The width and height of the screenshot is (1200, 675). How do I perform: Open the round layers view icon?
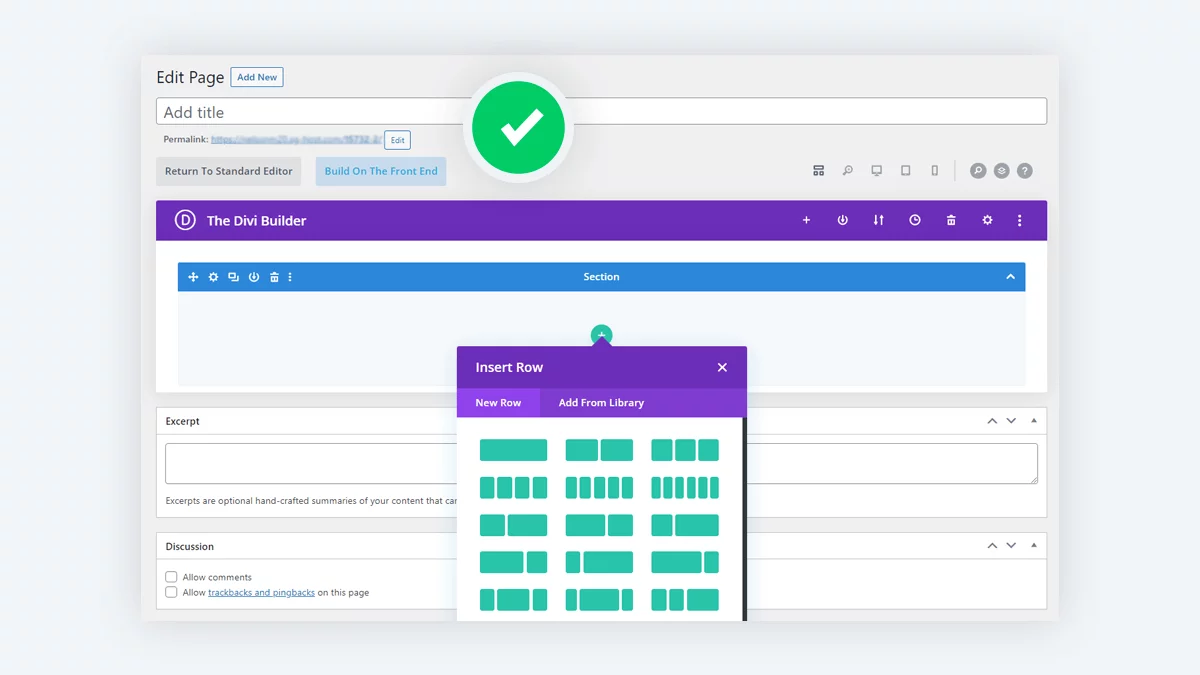(1001, 171)
